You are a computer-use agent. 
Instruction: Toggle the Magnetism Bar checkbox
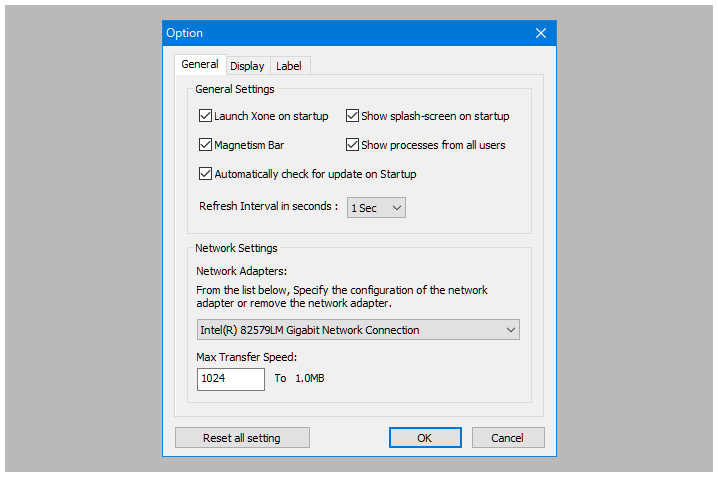point(207,145)
